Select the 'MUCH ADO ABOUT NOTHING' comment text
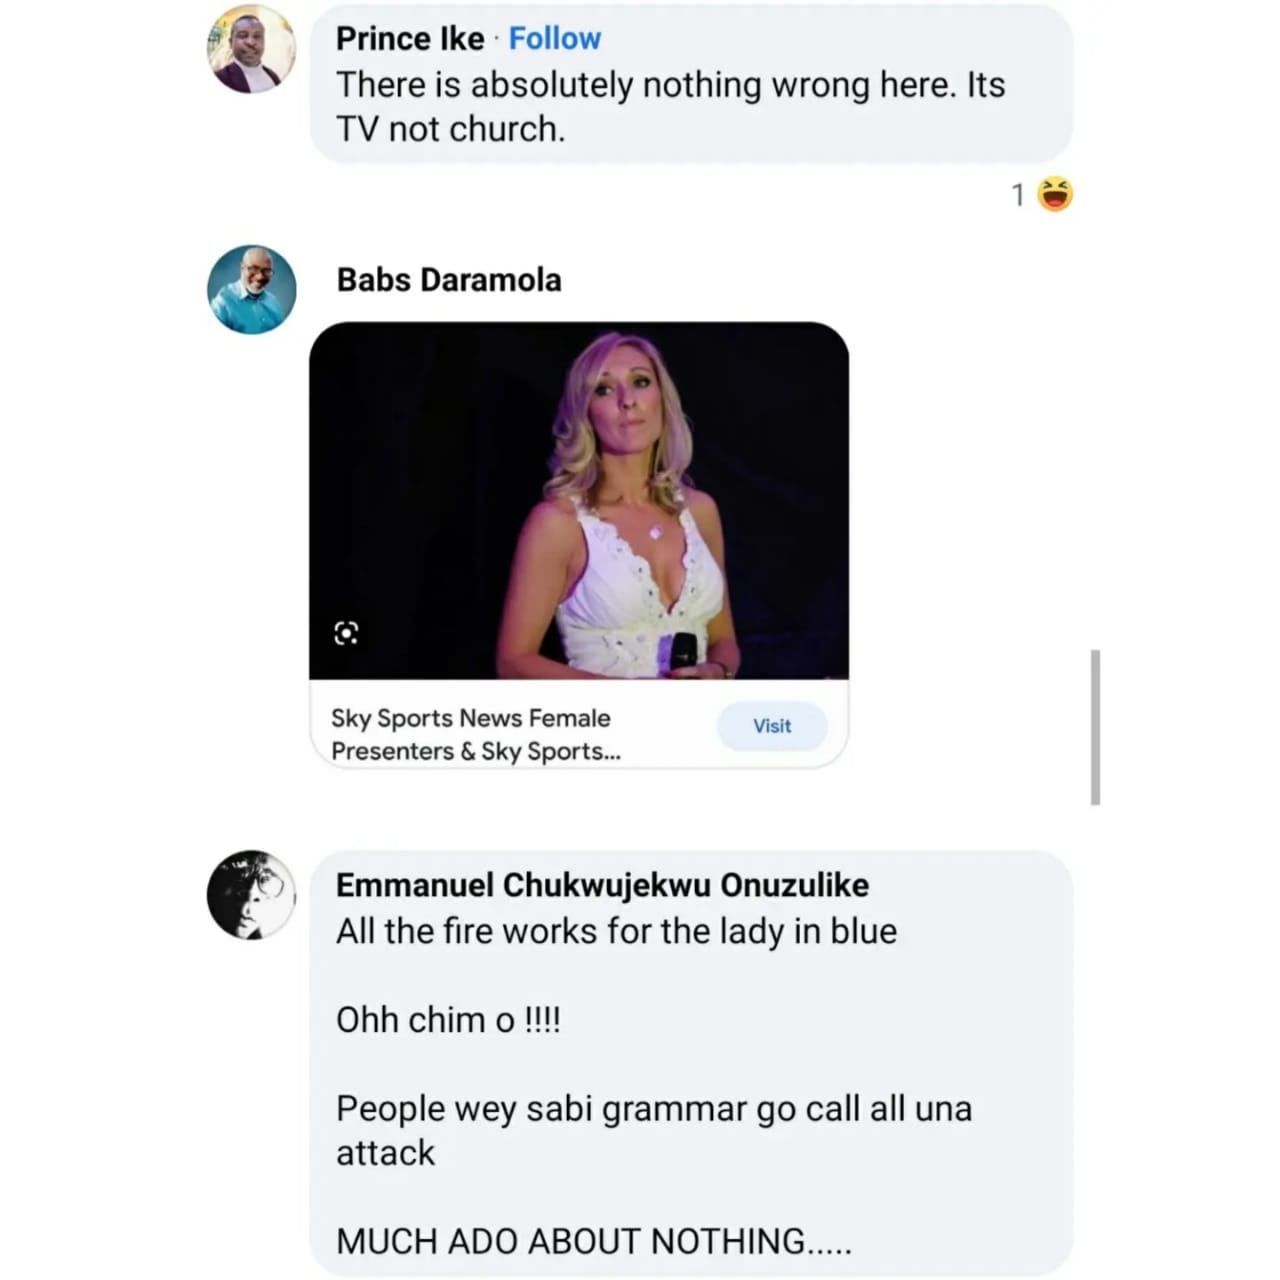The height and width of the screenshot is (1280, 1280). (x=594, y=1241)
